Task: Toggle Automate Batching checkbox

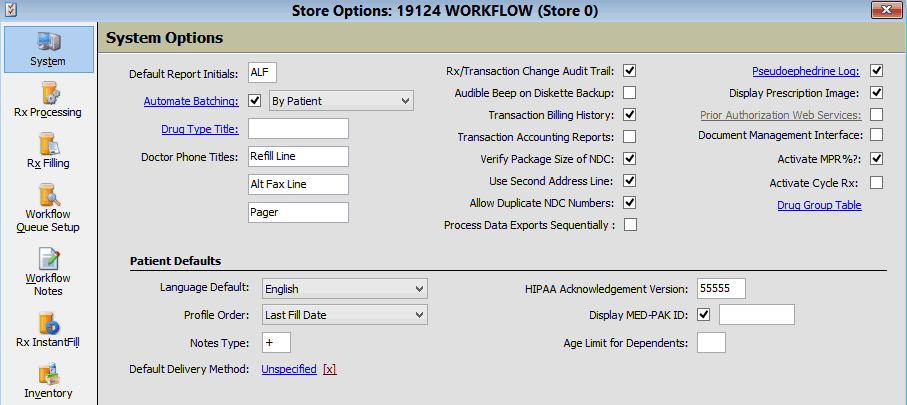Action: point(255,101)
